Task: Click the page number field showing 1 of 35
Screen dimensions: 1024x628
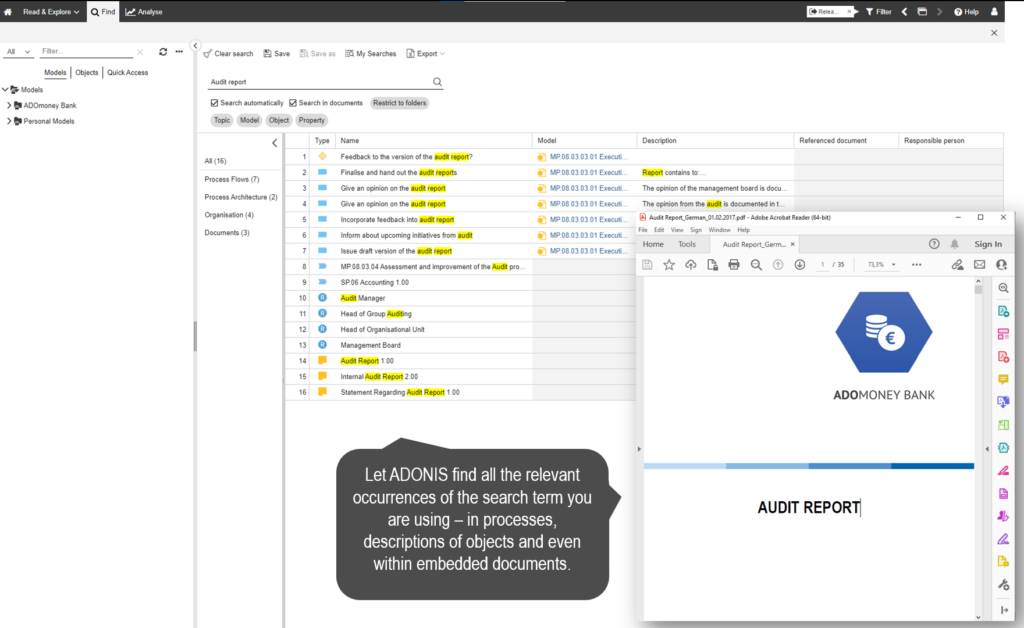Action: [822, 265]
